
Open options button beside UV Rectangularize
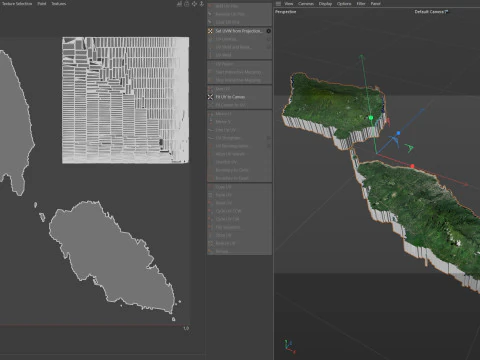click(x=269, y=146)
